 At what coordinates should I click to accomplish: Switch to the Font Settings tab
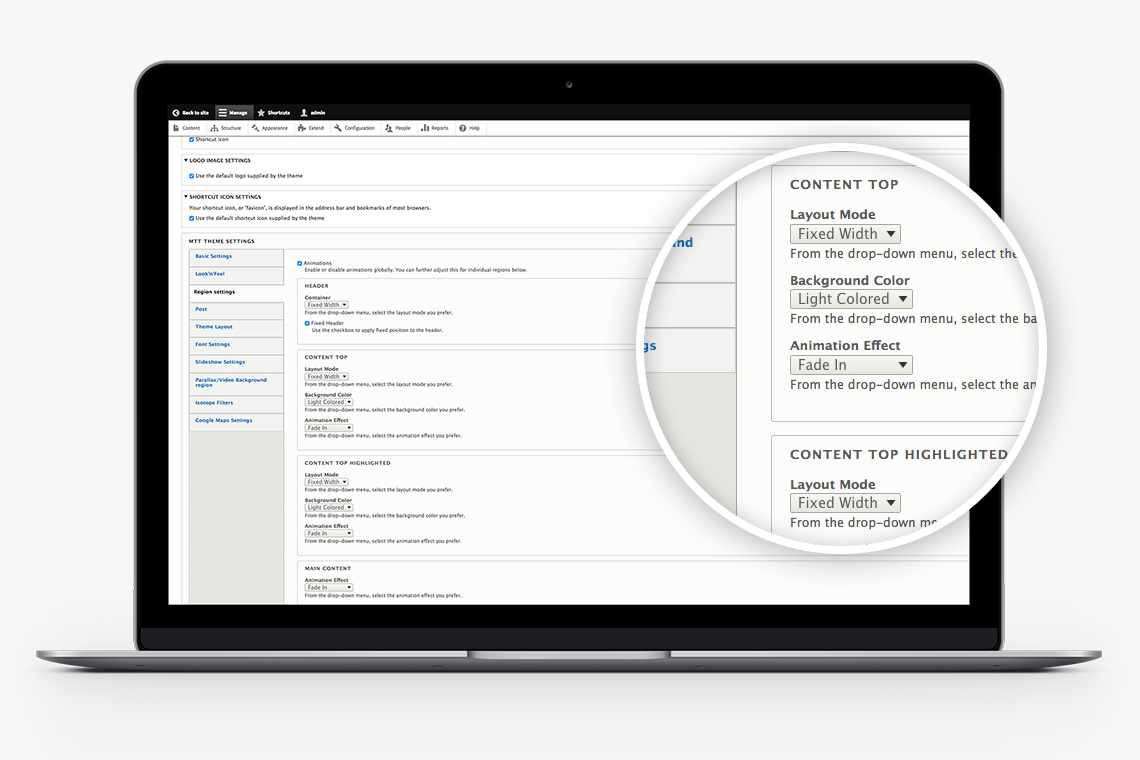click(x=212, y=345)
